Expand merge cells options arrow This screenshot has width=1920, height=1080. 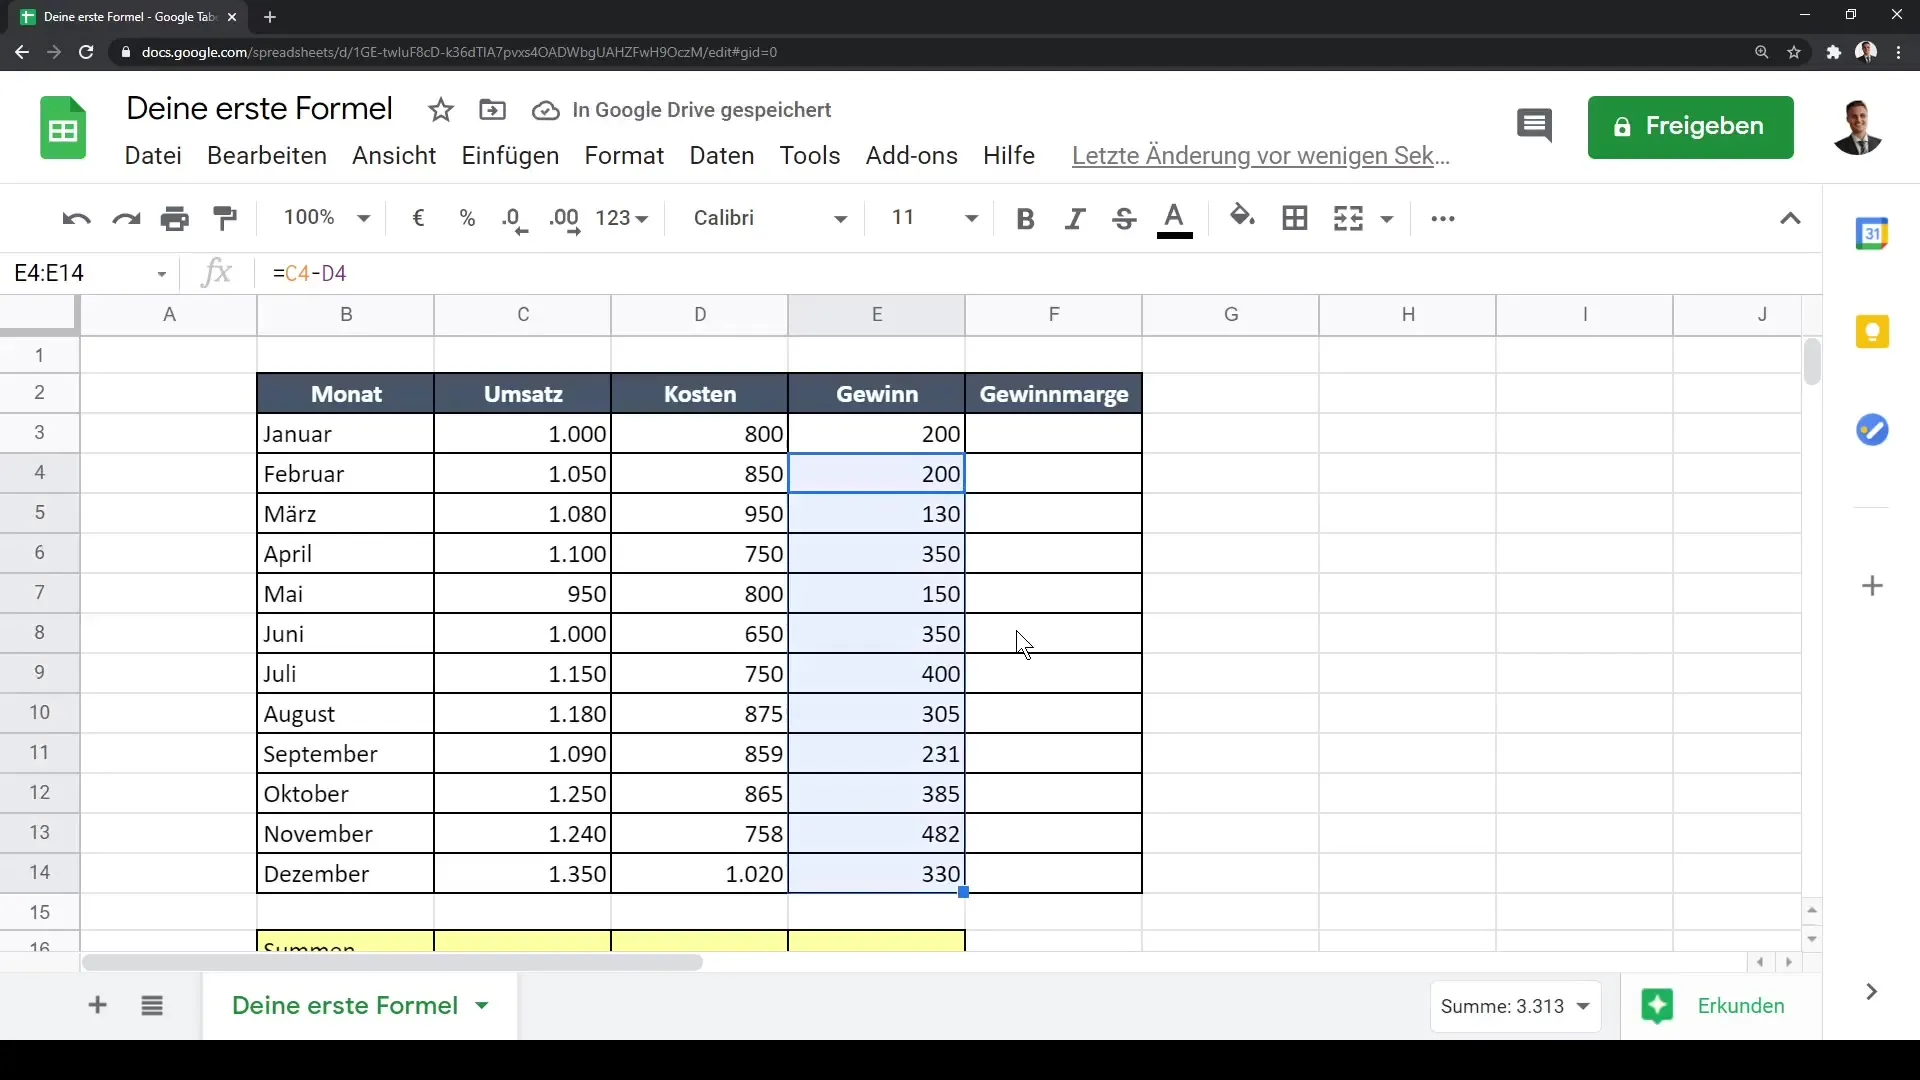click(1387, 219)
